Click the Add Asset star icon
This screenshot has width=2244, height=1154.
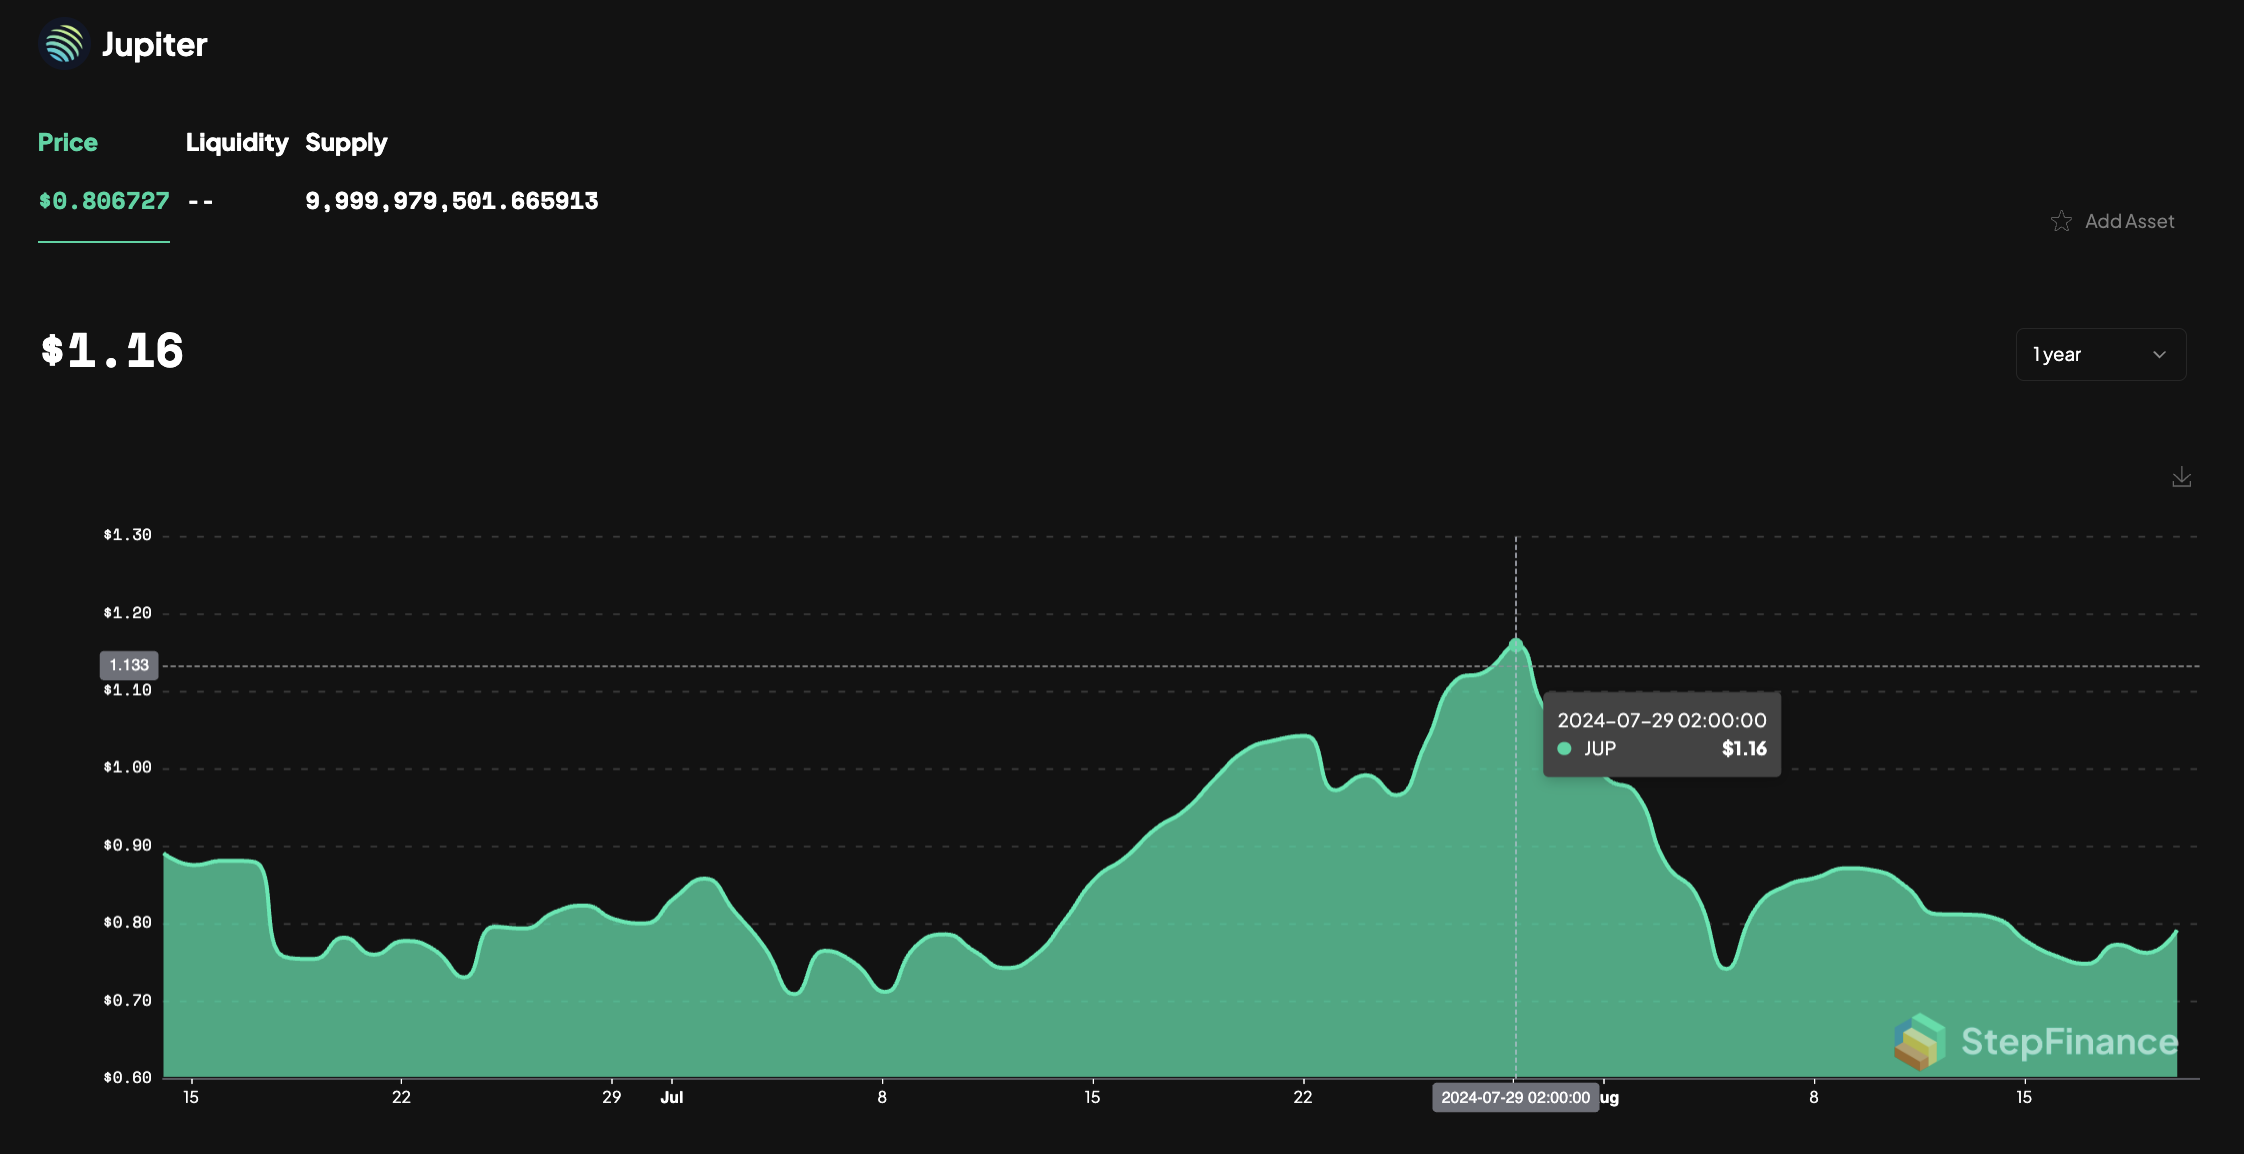2061,221
